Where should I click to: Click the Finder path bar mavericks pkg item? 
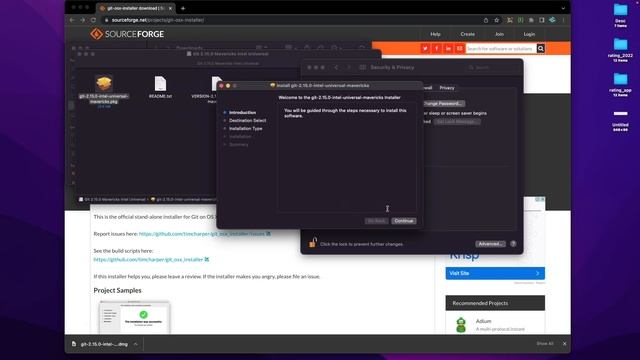pyautogui.click(x=183, y=200)
